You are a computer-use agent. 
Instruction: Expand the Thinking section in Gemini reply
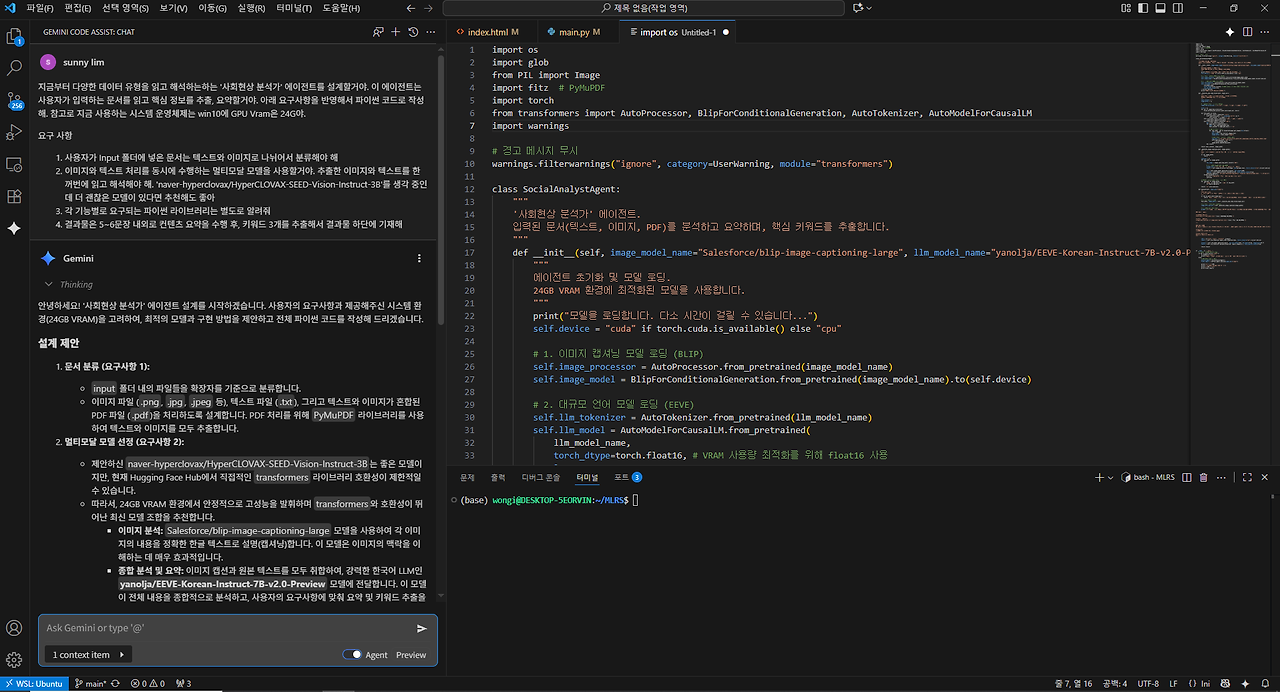pos(67,284)
